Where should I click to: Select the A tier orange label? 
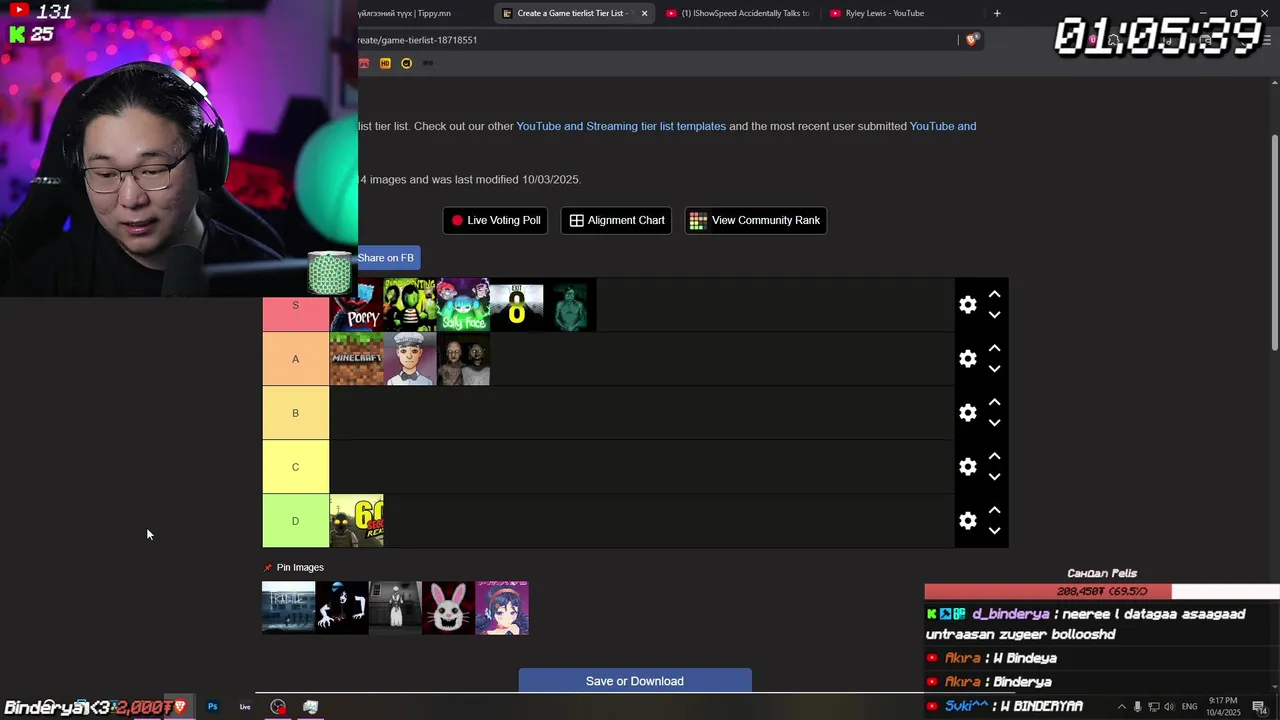tap(295, 359)
